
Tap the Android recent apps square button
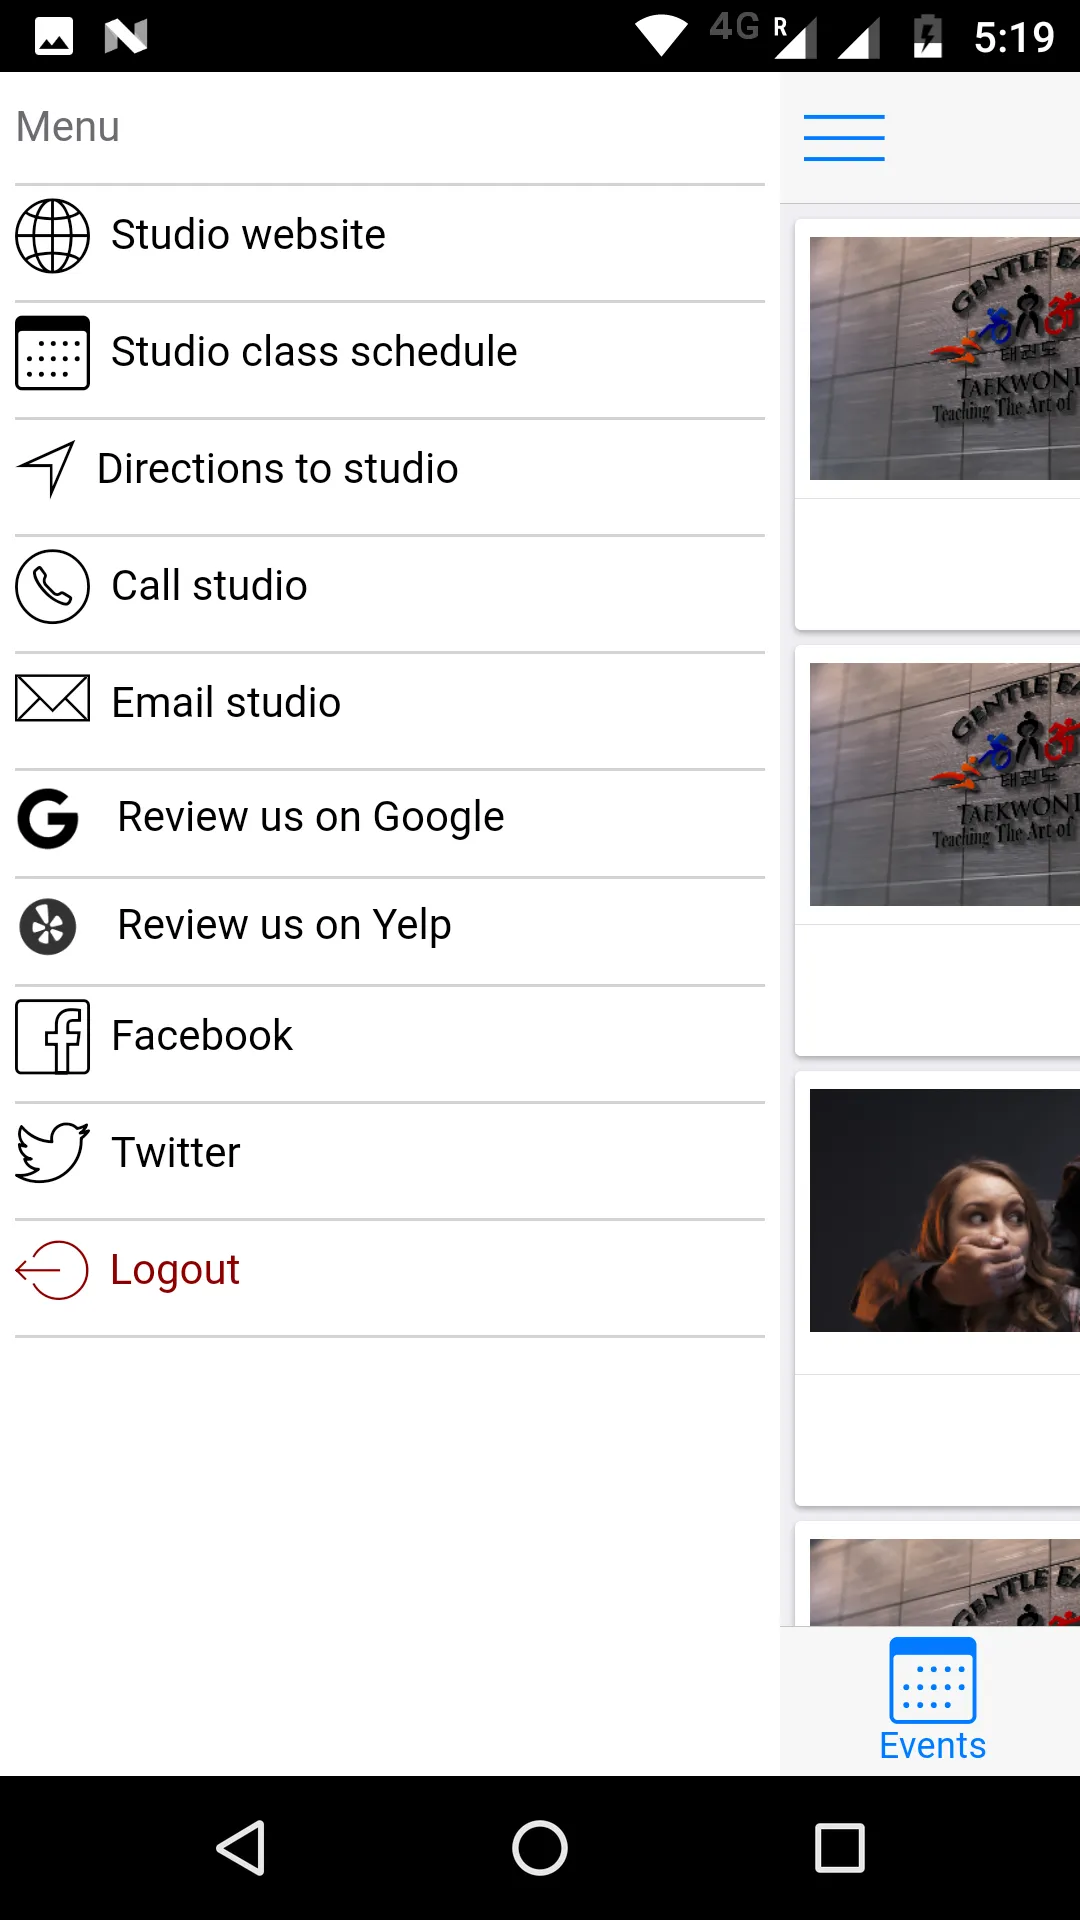[840, 1848]
